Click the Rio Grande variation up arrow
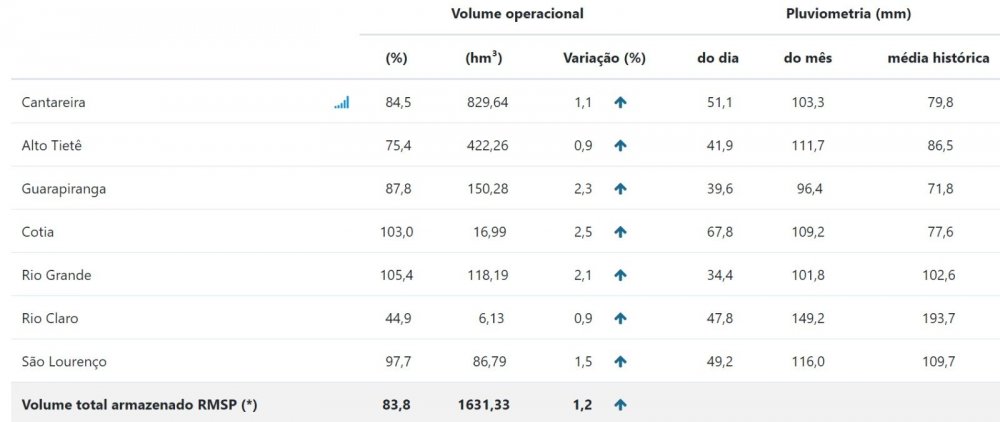The image size is (1000, 422). [x=621, y=275]
